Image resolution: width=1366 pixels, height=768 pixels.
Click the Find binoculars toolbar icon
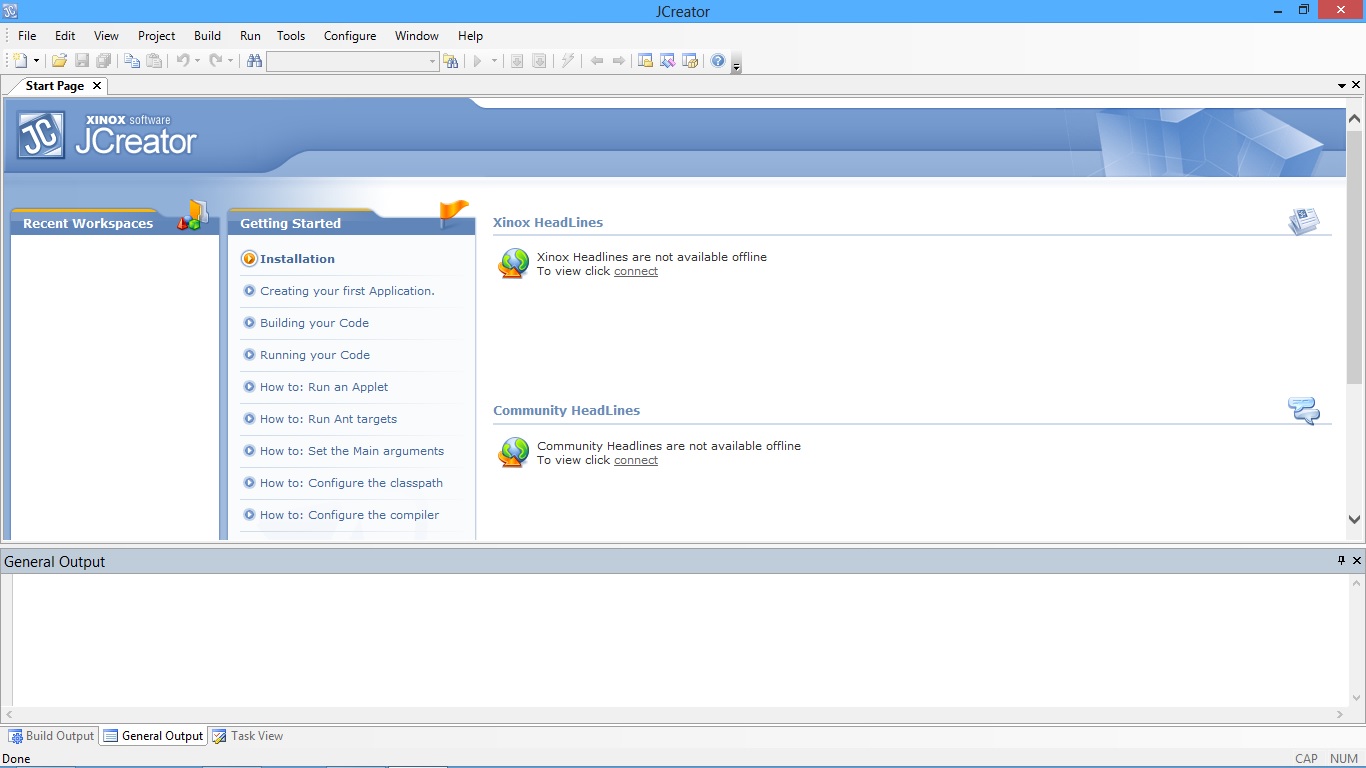pos(254,61)
